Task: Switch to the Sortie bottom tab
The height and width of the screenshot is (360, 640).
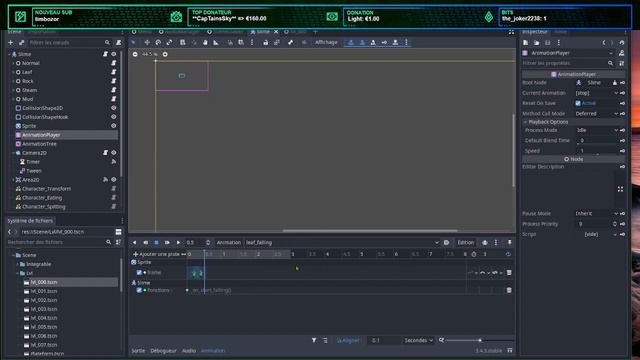Action: pyautogui.click(x=138, y=351)
